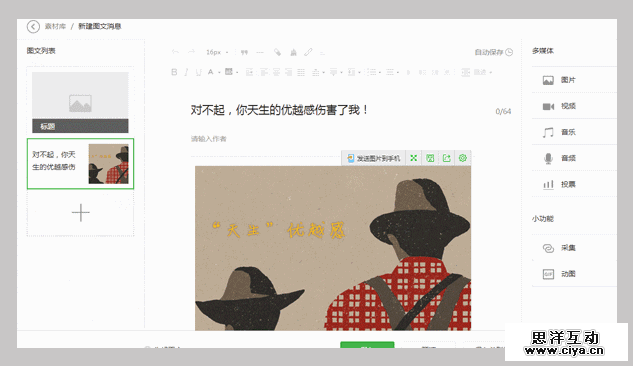The height and width of the screenshot is (366, 633).
Task: Click 发送图片到手机 button
Action: pyautogui.click(x=373, y=158)
